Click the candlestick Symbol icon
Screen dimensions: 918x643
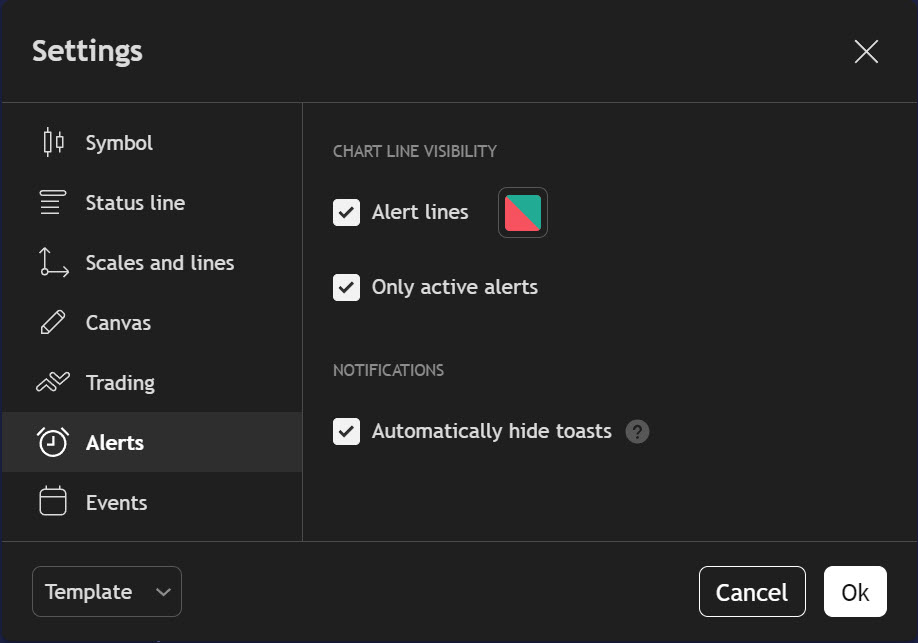(53, 143)
